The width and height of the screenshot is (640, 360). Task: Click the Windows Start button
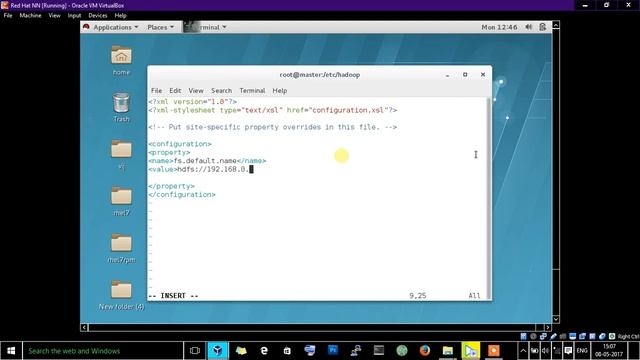[11, 351]
